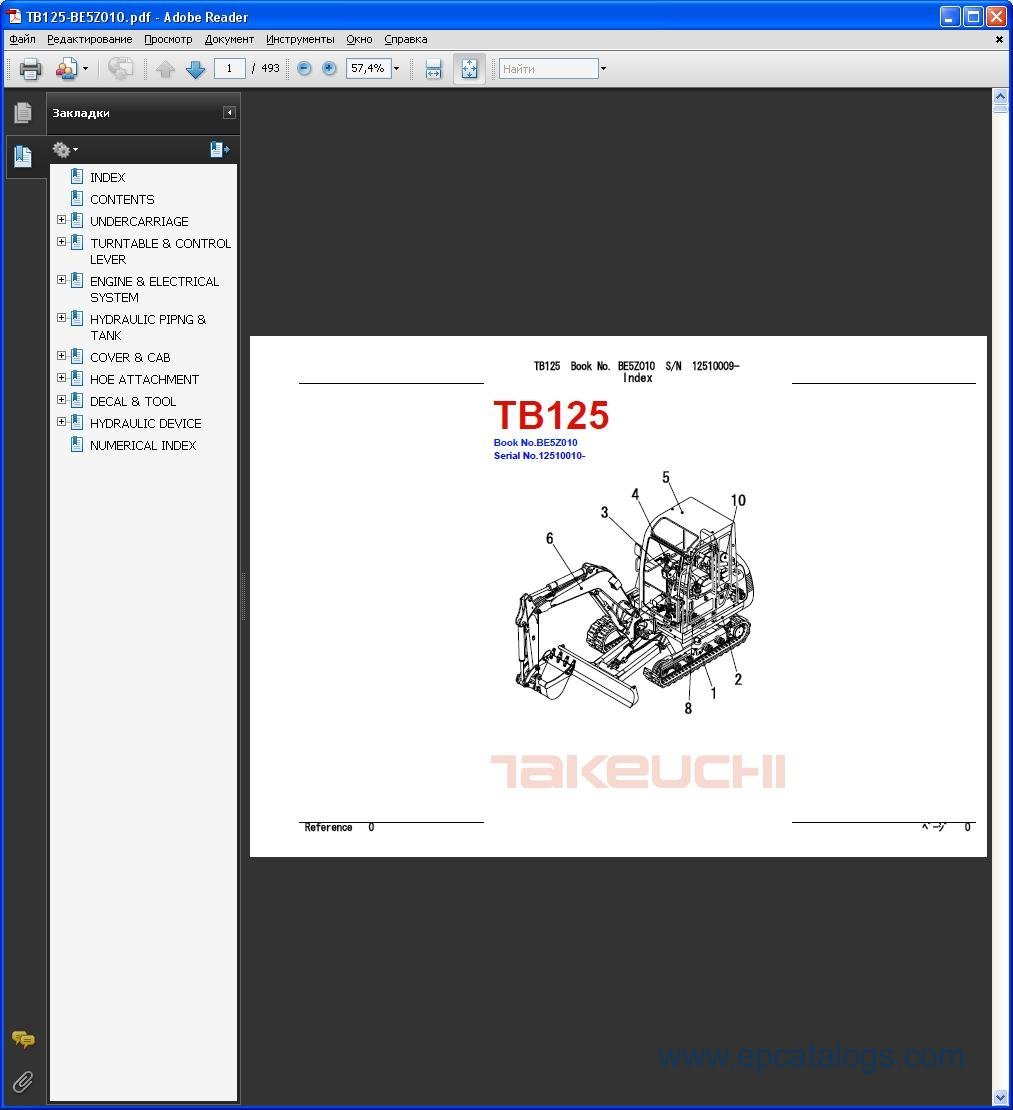
Task: Click the NUMERICAL INDEX bookmark page icon
Action: [77, 444]
